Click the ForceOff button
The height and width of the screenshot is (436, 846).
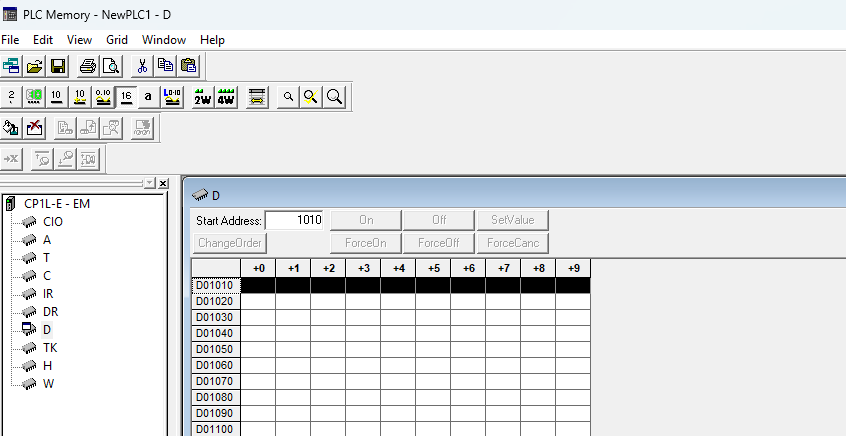[x=439, y=243]
